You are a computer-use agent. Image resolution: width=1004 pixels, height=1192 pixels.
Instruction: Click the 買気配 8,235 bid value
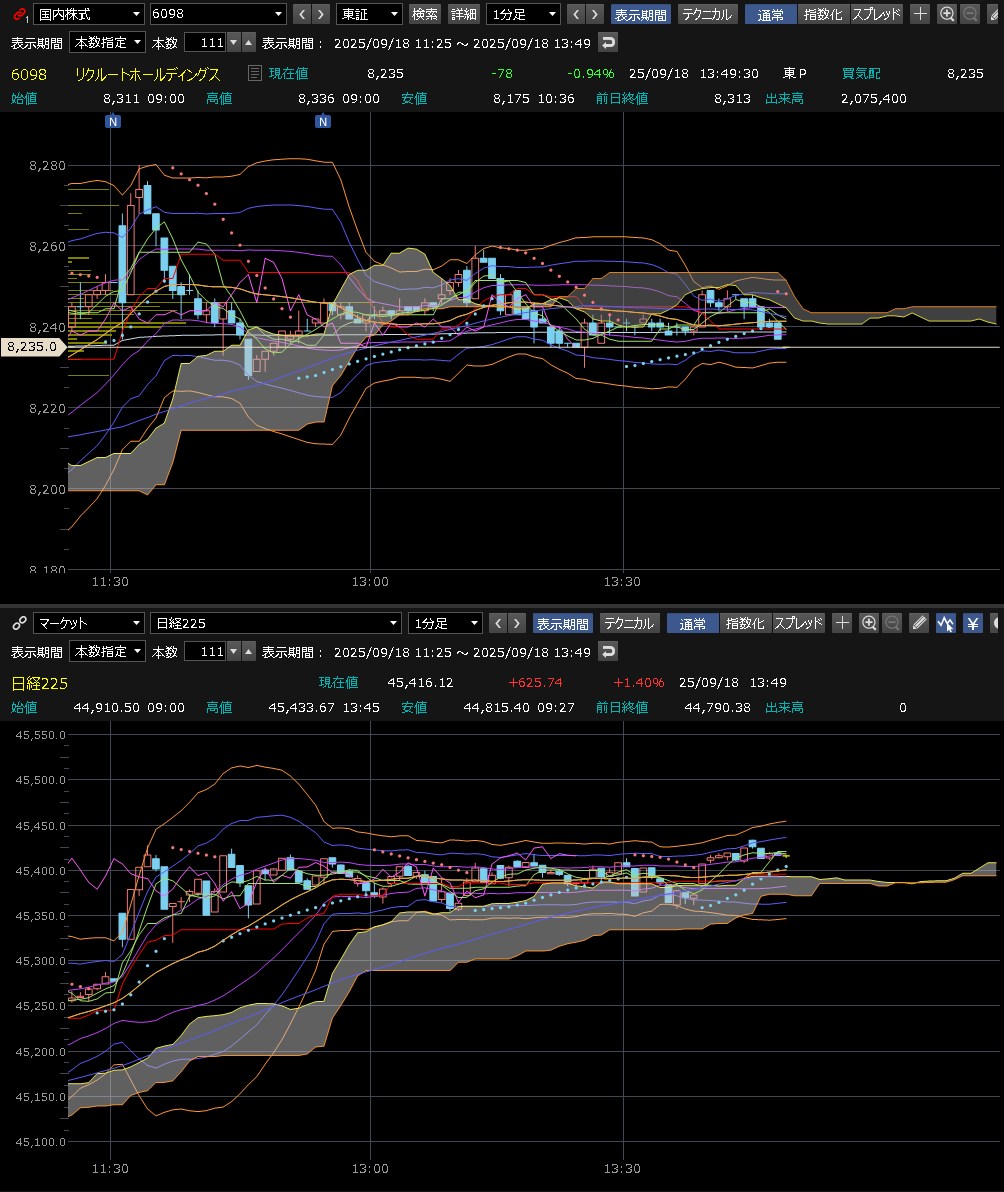point(965,74)
